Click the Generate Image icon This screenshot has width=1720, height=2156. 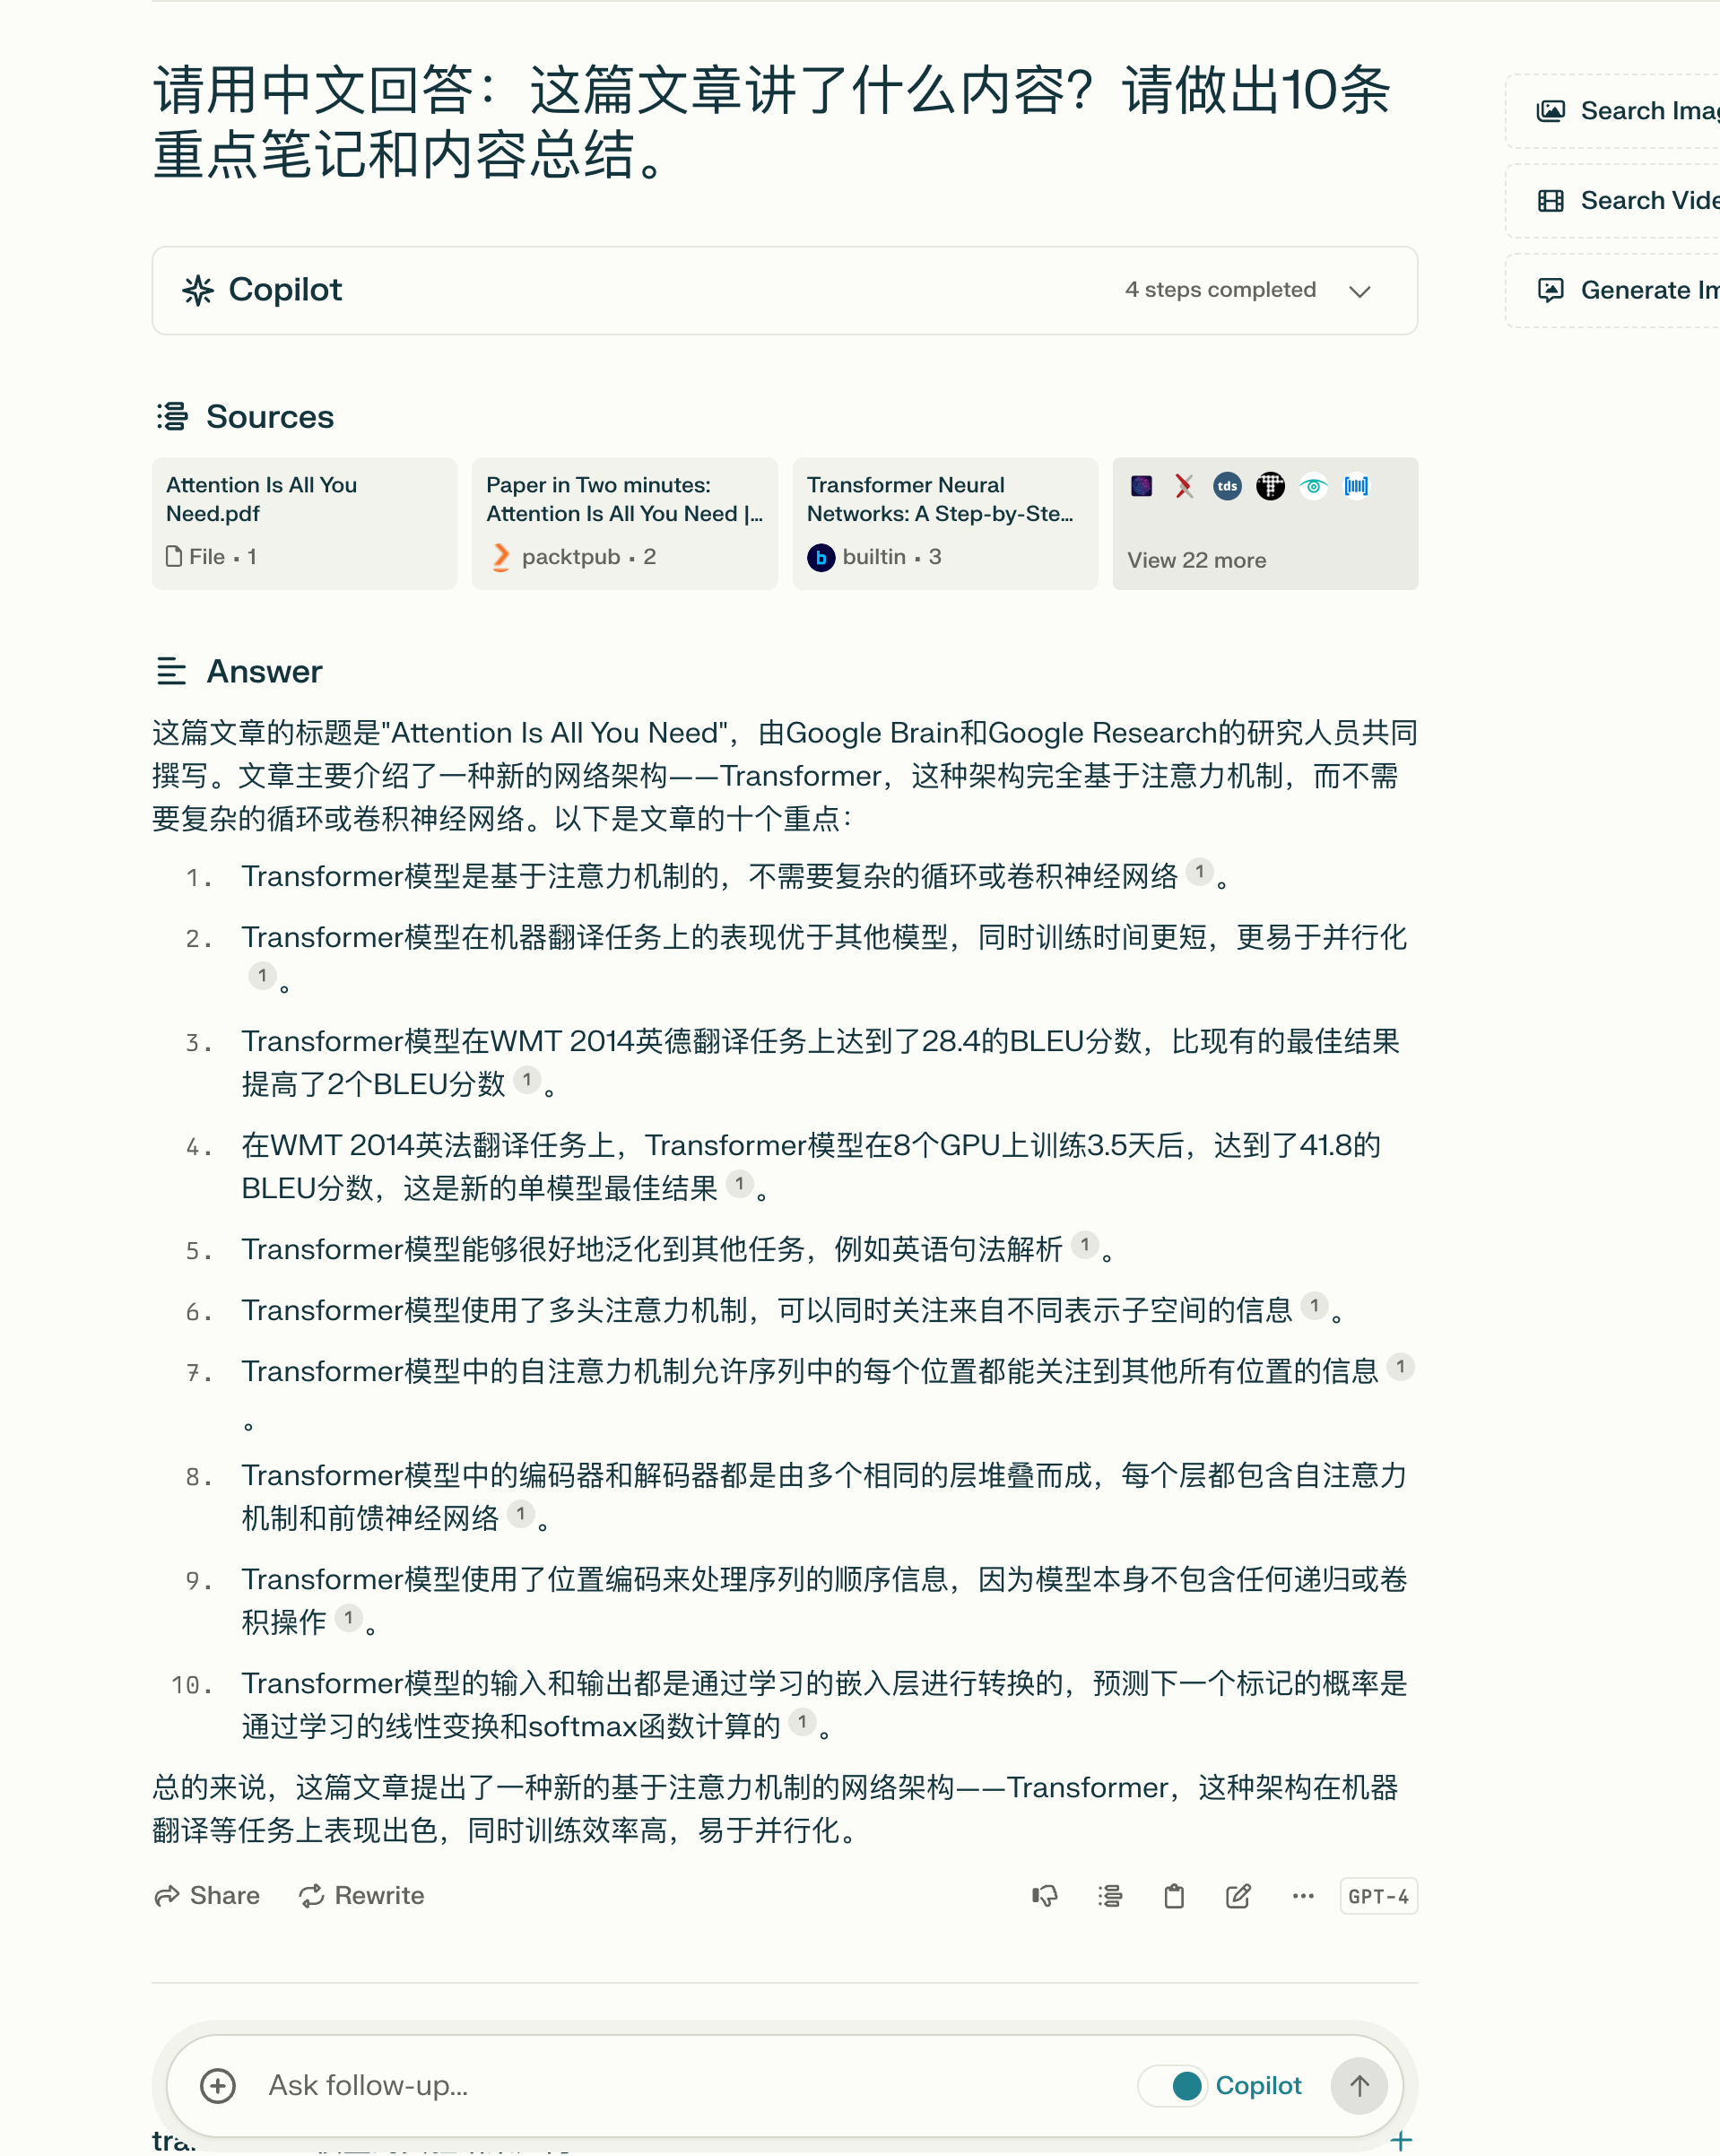[x=1550, y=290]
